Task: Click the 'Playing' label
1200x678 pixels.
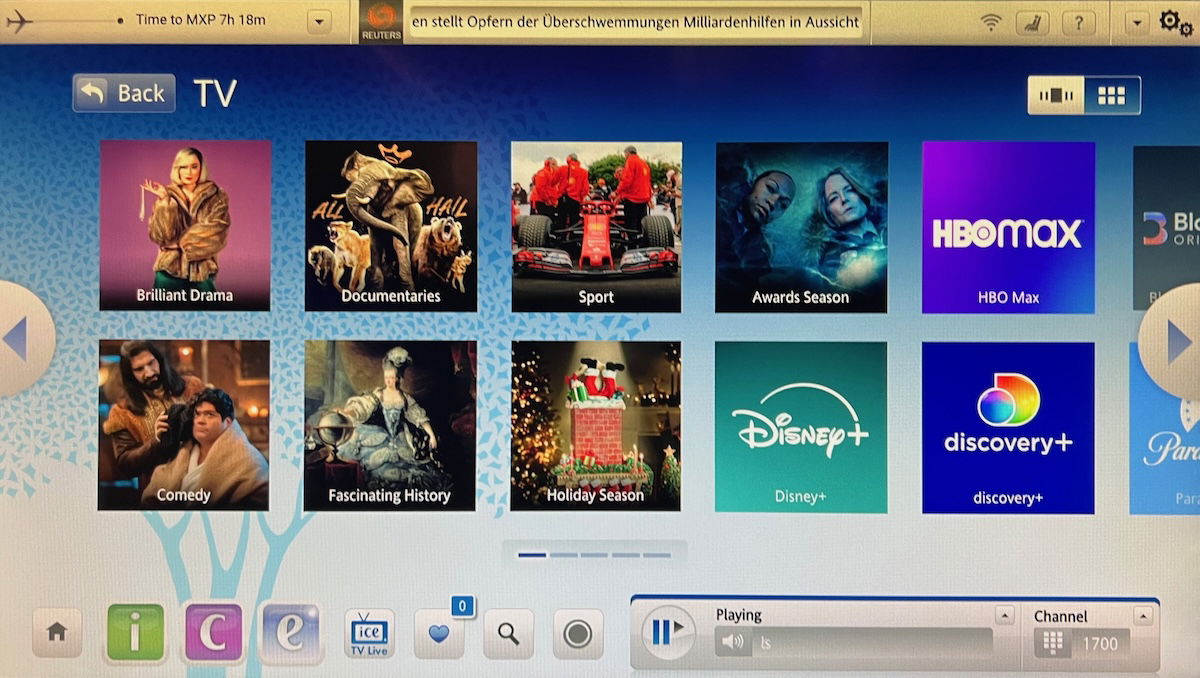Action: (739, 615)
